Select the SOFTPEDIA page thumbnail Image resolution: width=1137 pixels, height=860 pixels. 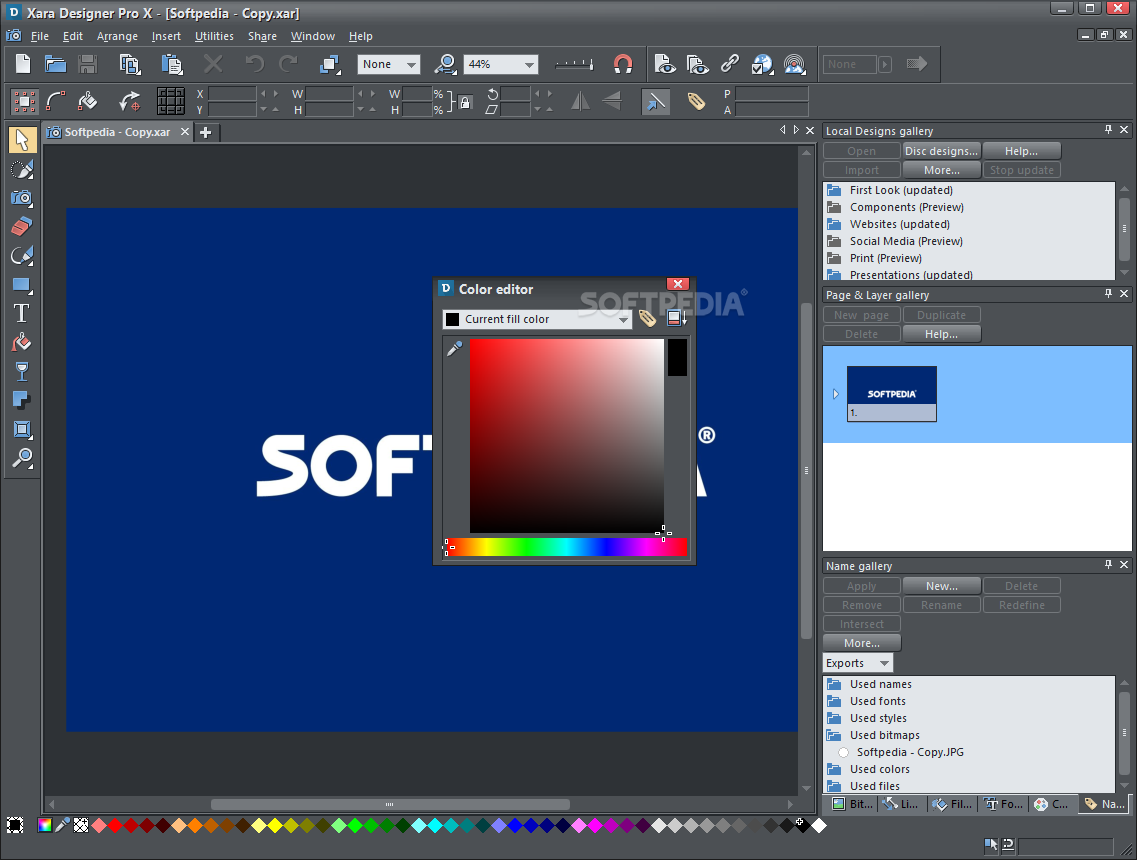[892, 394]
